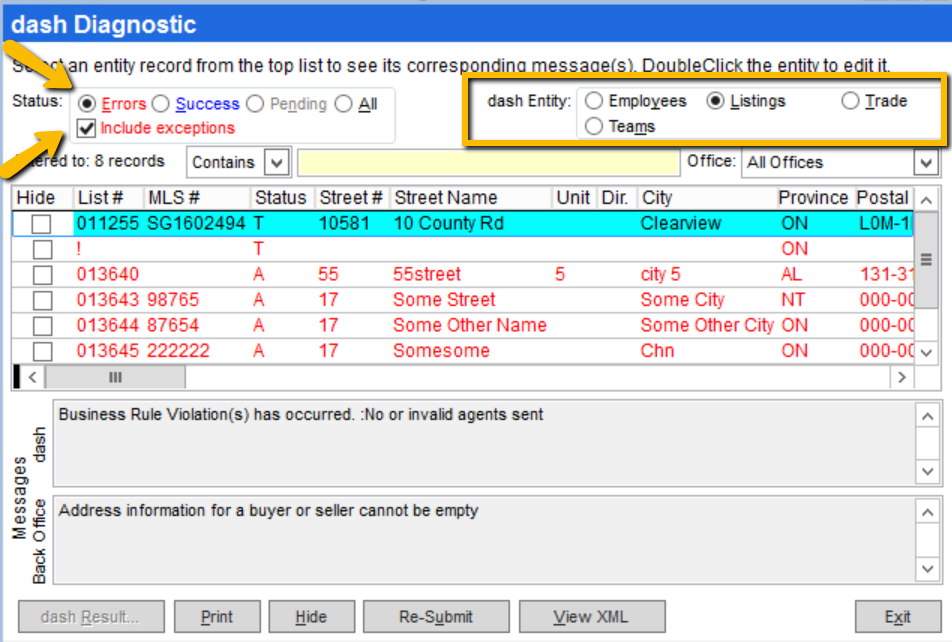Click the Exit button

(x=897, y=617)
